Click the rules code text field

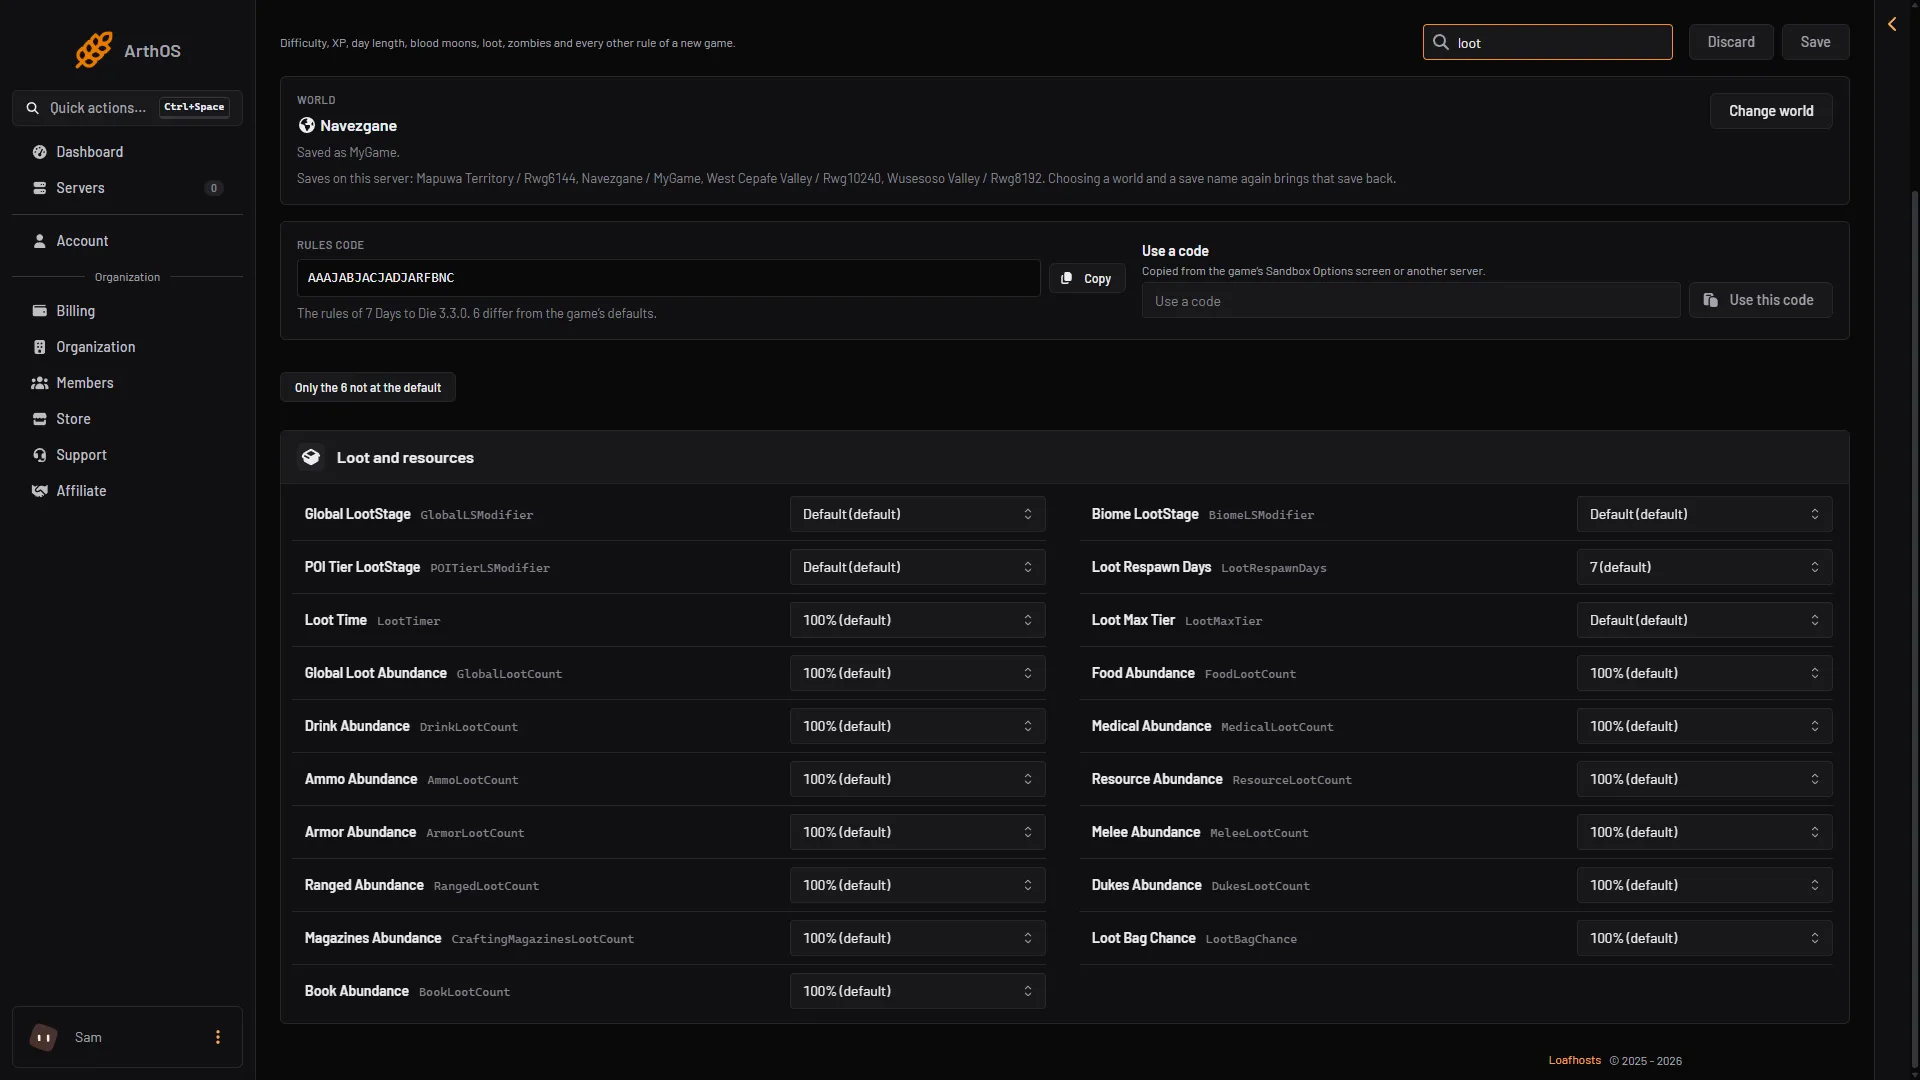(668, 278)
